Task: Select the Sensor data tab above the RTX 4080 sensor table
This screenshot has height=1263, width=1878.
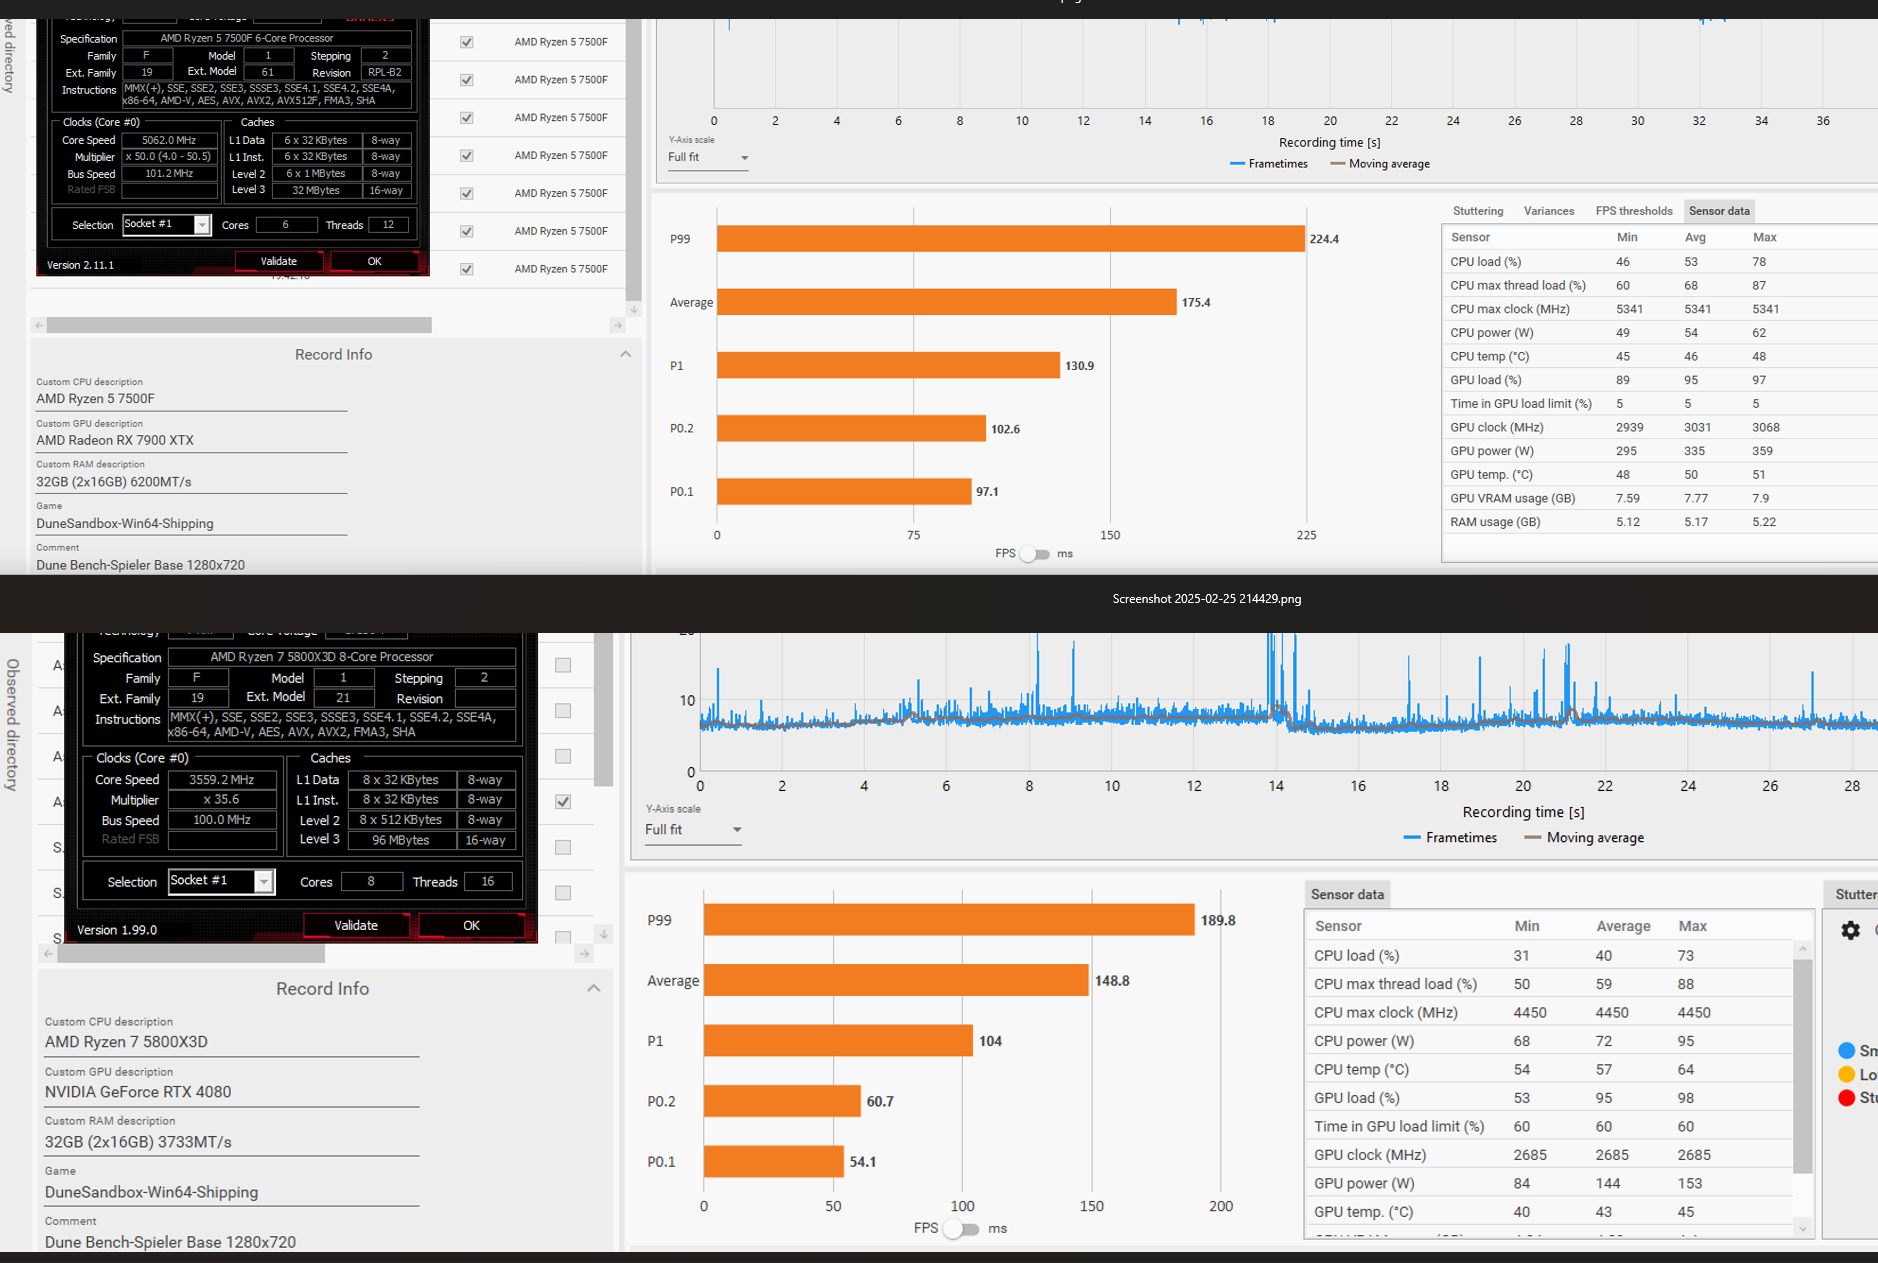Action: [1347, 894]
